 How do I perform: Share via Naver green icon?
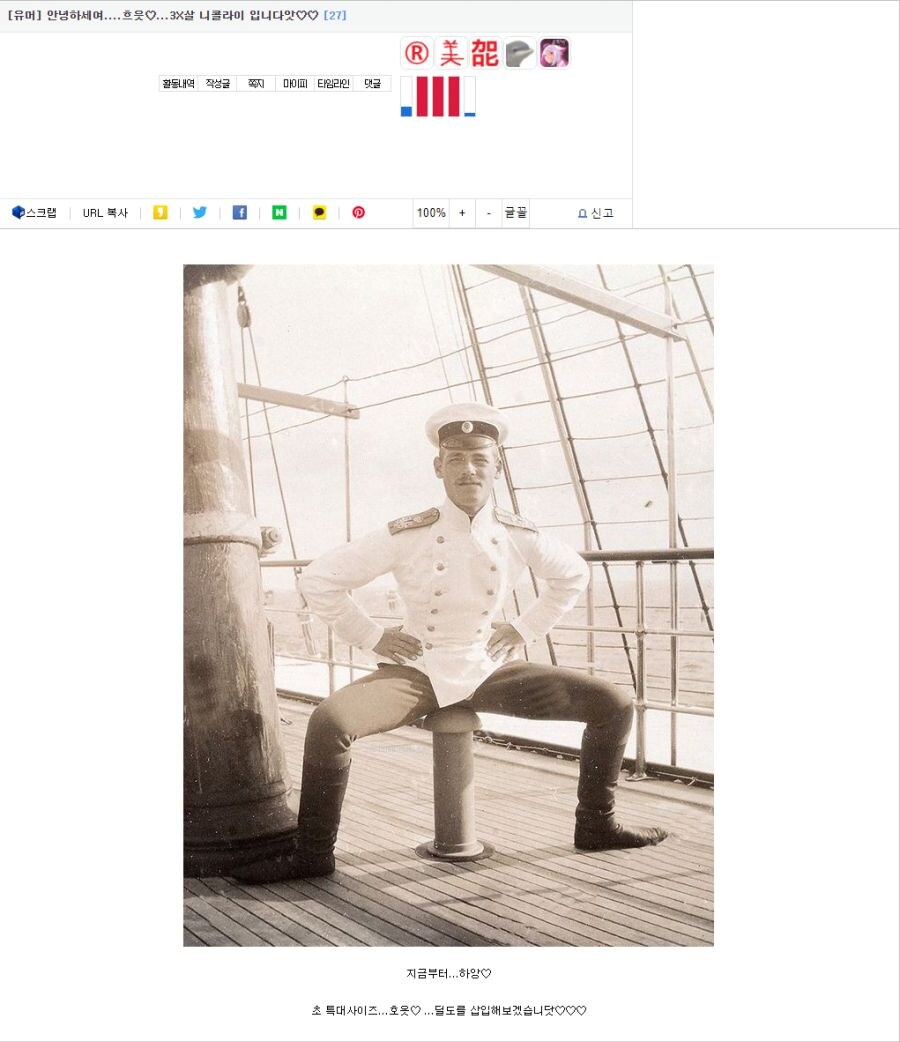(279, 213)
